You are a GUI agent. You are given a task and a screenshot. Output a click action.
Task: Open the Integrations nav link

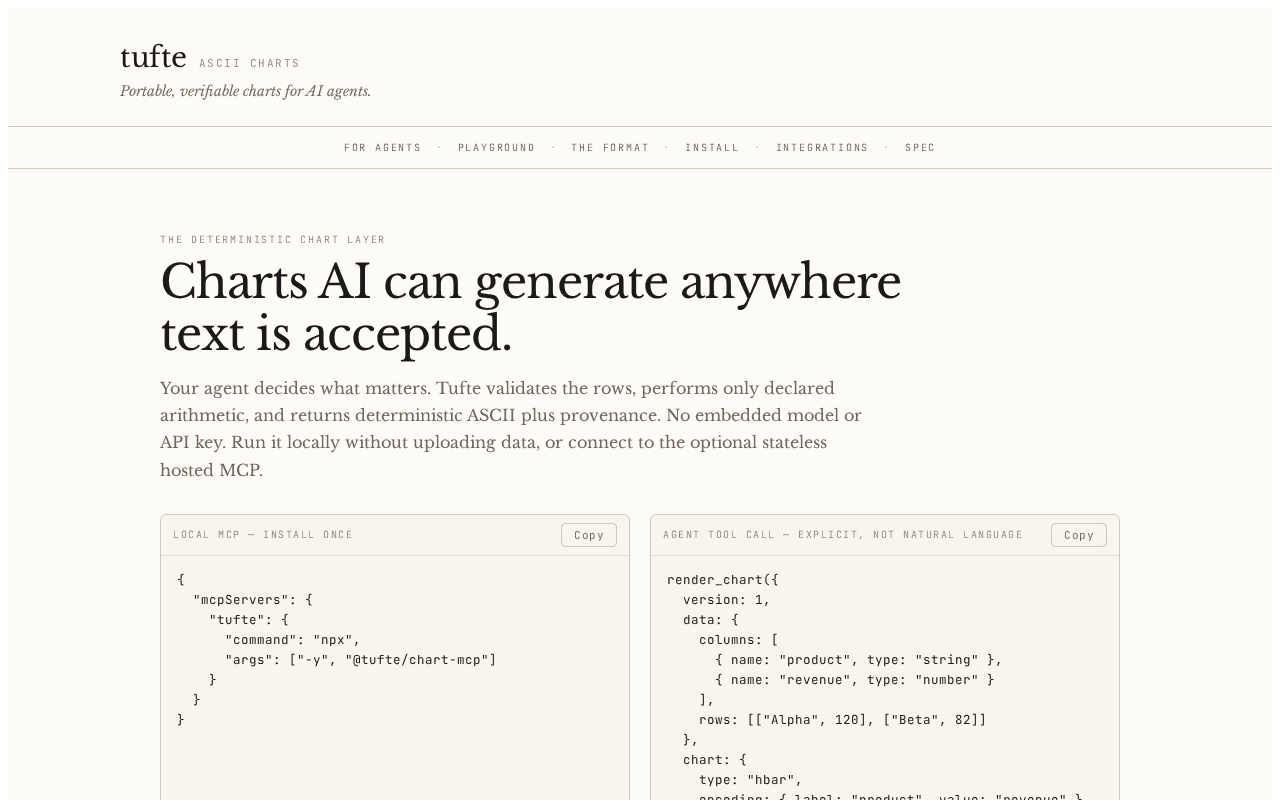(x=822, y=148)
